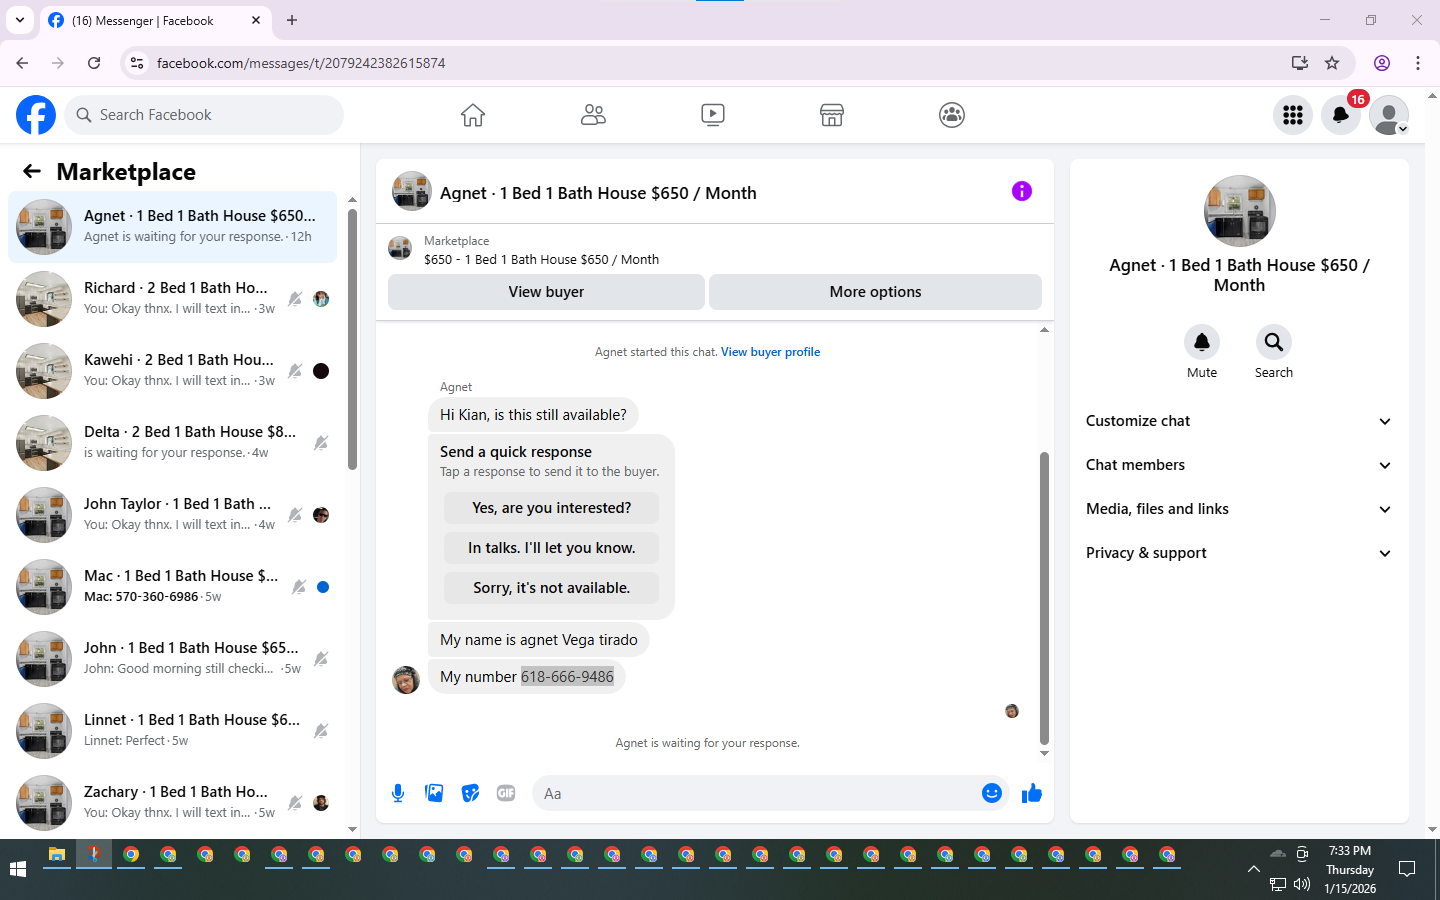Screen dimensions: 1440x900
Task: Click the Facebook logo icon
Action: [36, 115]
